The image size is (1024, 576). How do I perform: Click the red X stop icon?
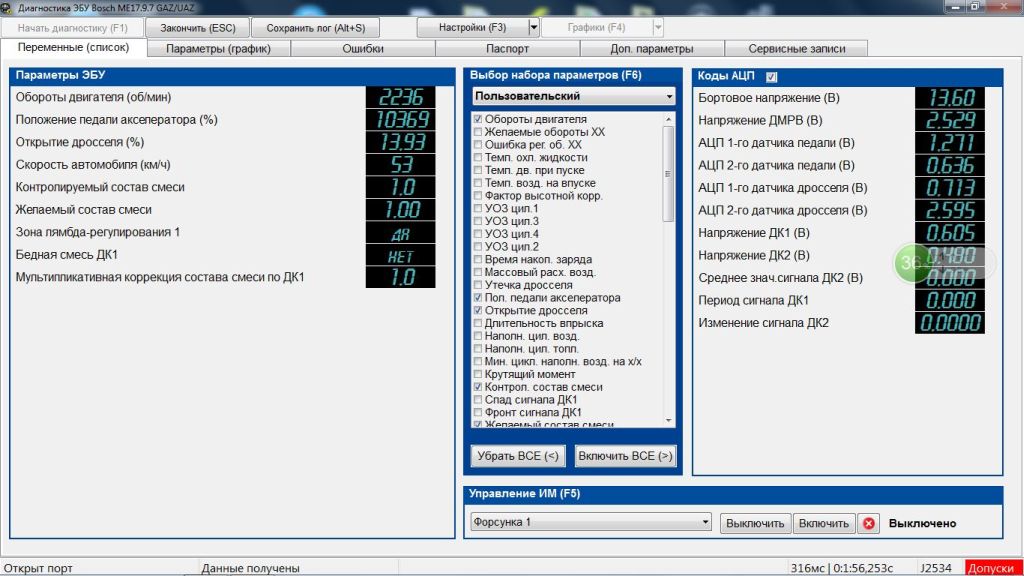click(869, 523)
